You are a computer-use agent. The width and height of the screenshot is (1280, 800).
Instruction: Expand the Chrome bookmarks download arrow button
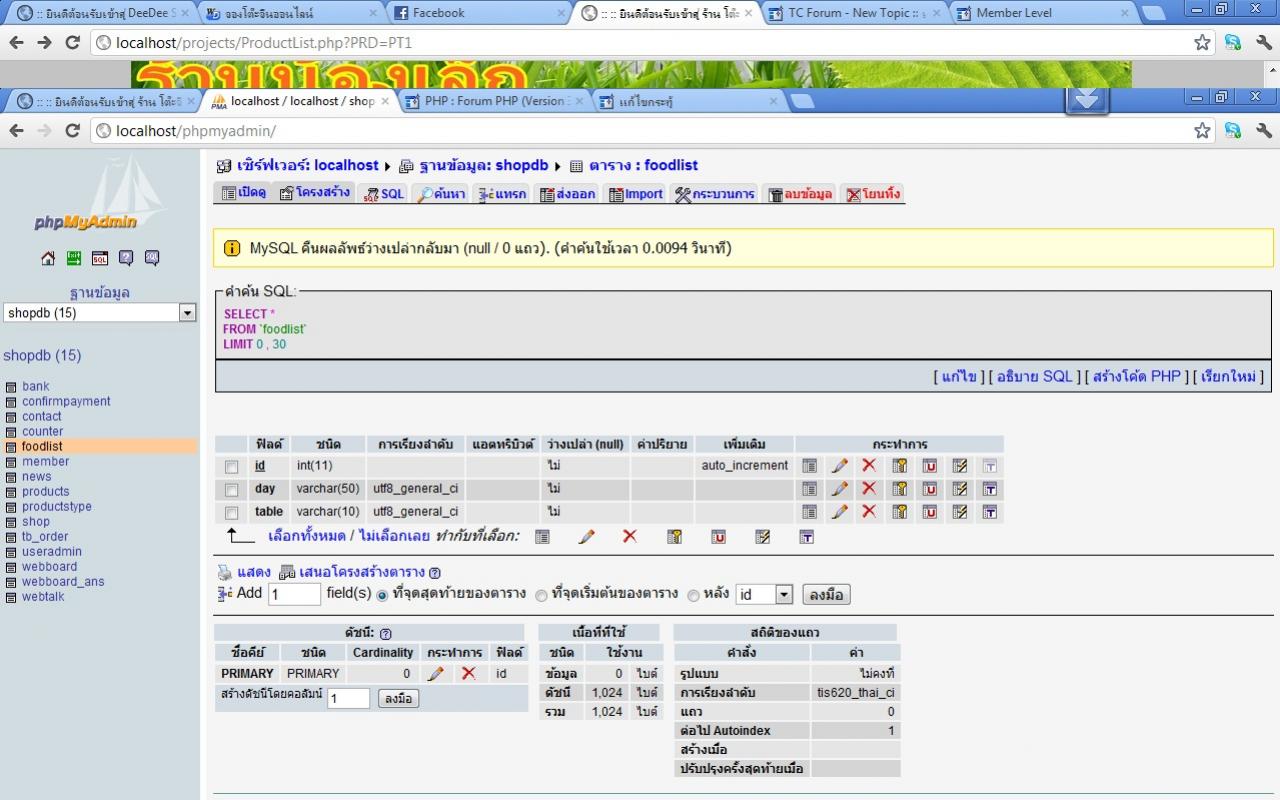coord(1087,99)
